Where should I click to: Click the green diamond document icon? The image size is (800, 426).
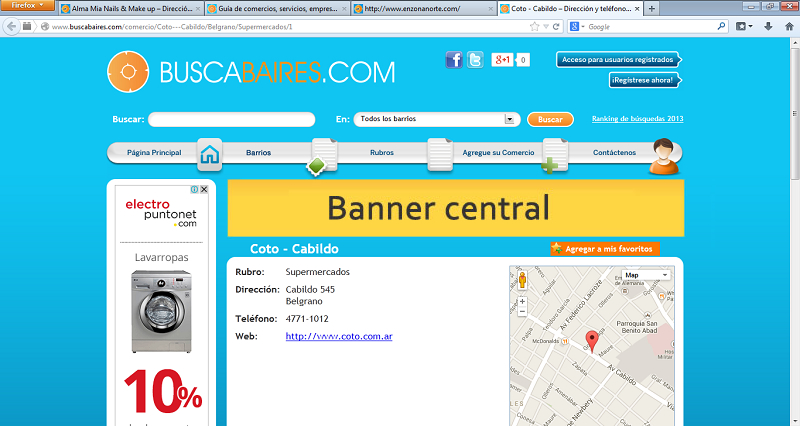pos(323,157)
